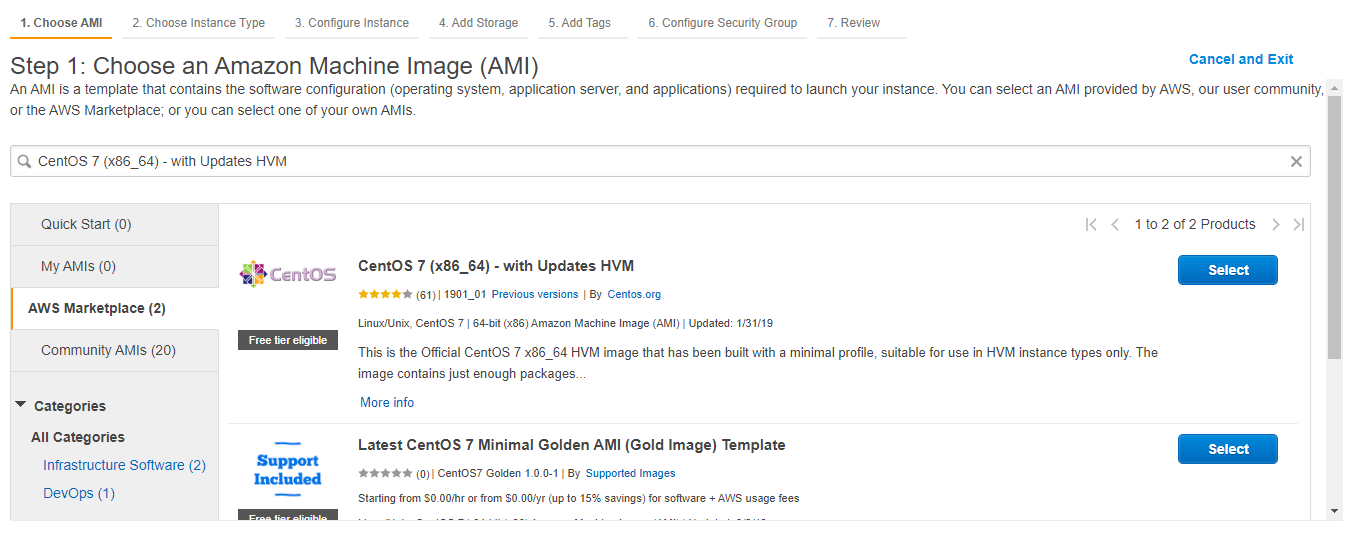The height and width of the screenshot is (534, 1349).
Task: Show Quick Start (0) AMIs
Action: coord(115,224)
